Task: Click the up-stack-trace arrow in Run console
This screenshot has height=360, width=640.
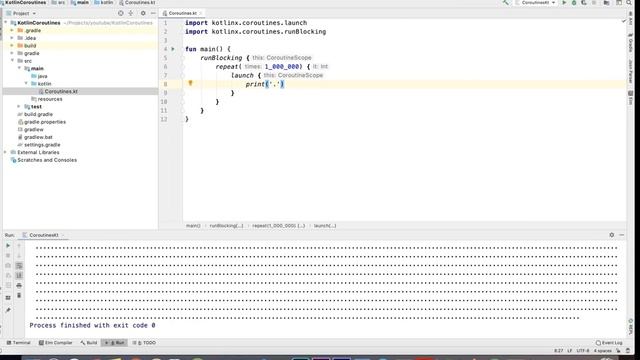Action: click(x=19, y=246)
